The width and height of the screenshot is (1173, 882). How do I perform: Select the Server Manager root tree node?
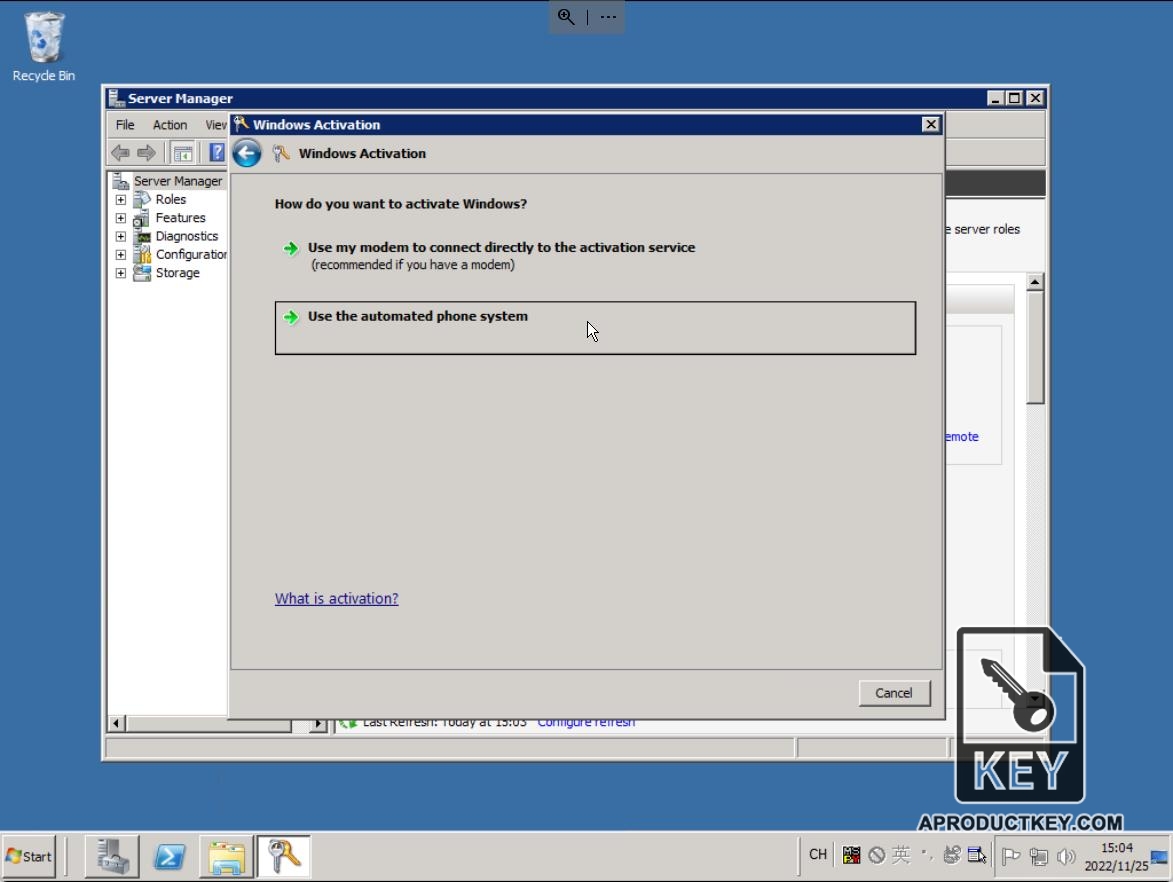click(177, 181)
